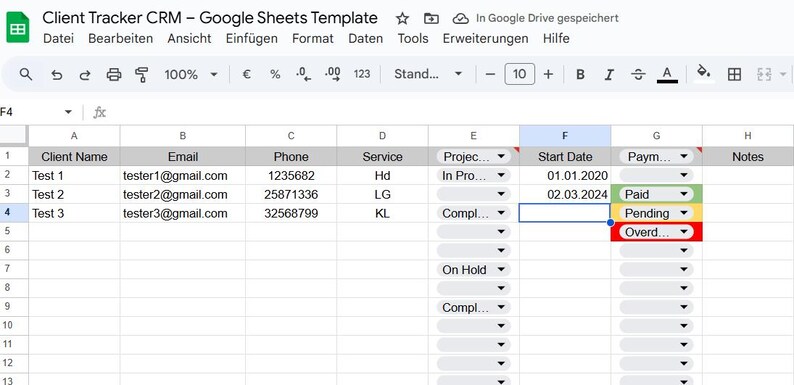794x385 pixels.
Task: Increase decimal places
Action: coord(333,74)
